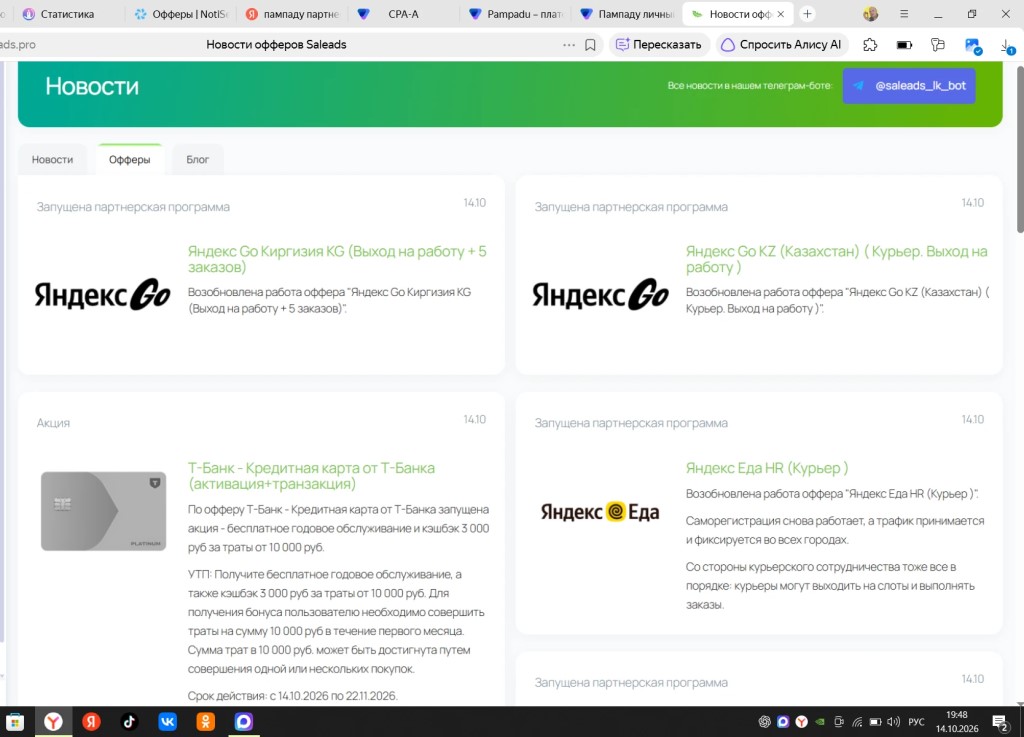Image resolution: width=1024 pixels, height=737 pixels.
Task: Open the notification center icon
Action: 1000,722
